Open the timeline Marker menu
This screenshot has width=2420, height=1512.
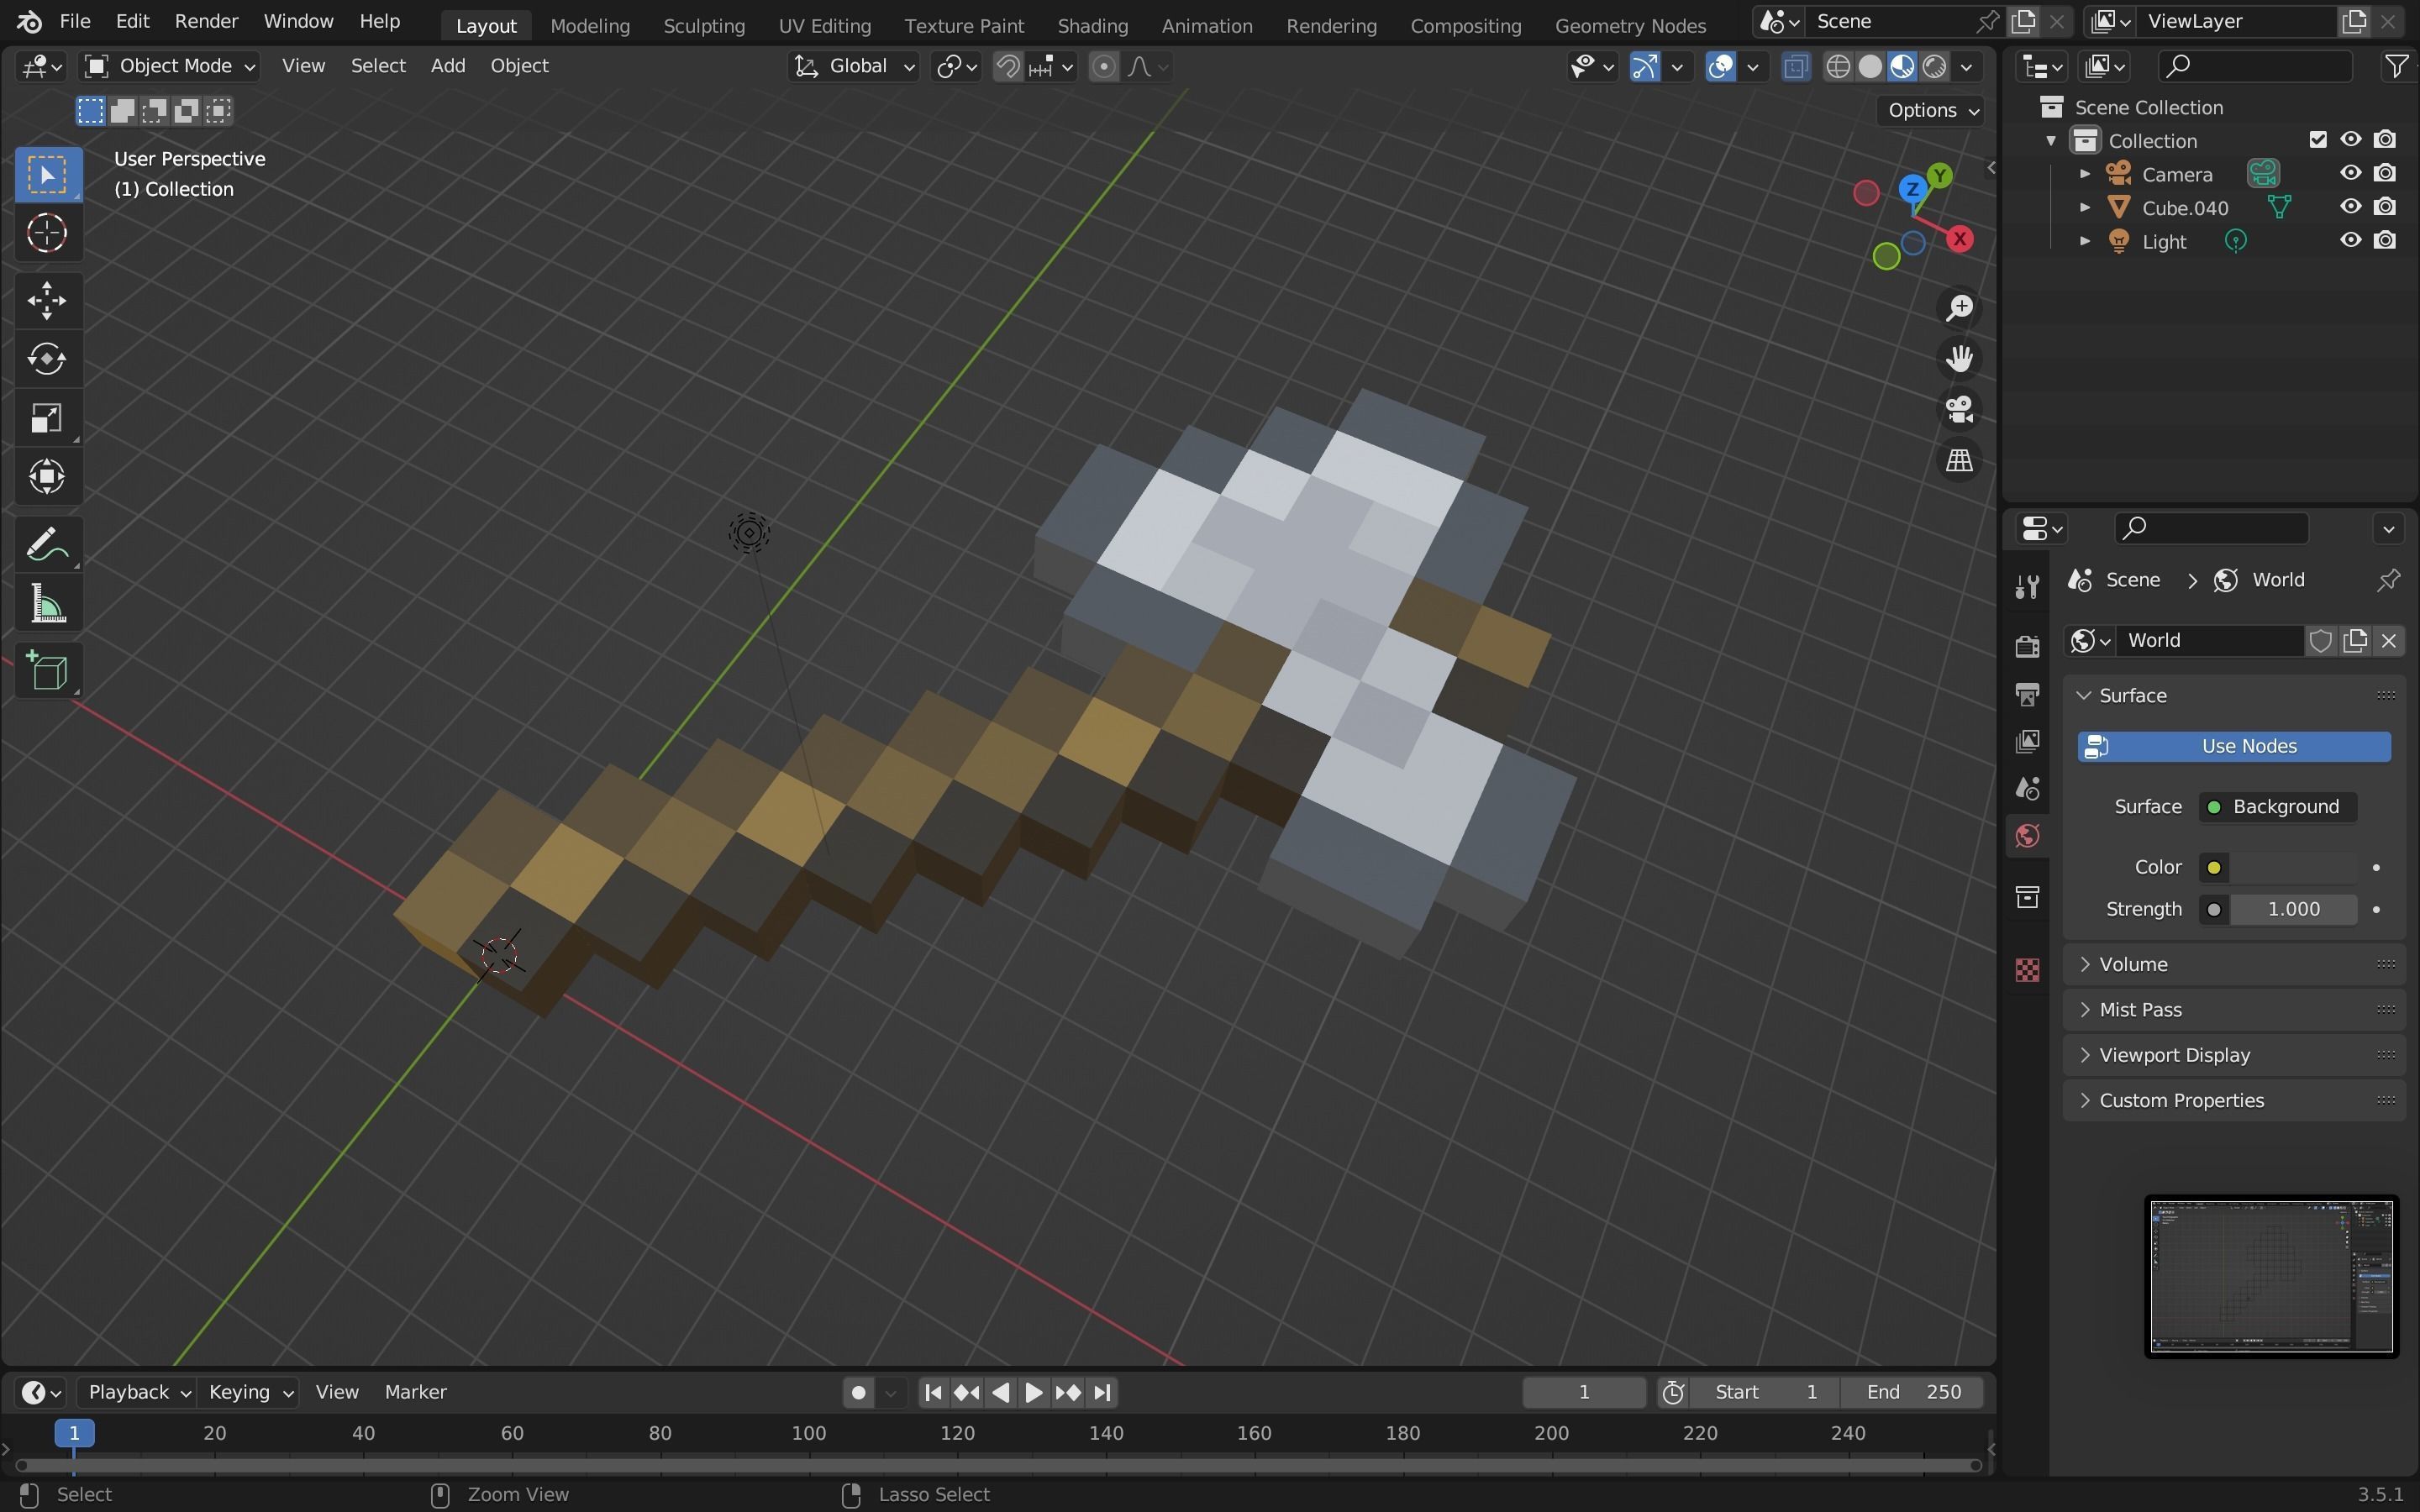pyautogui.click(x=415, y=1393)
